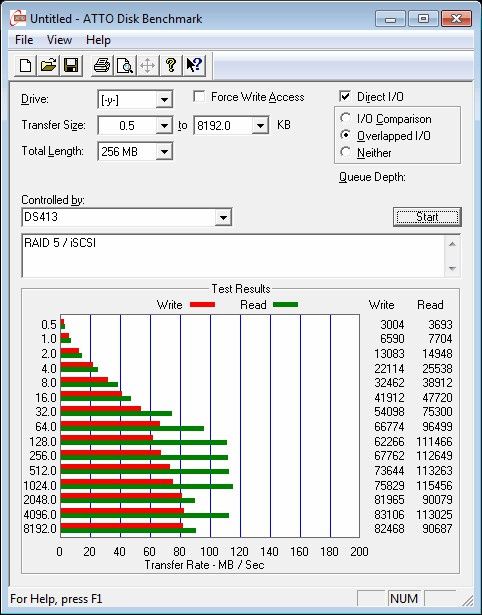Enable Force Write Access checkbox

(199, 96)
